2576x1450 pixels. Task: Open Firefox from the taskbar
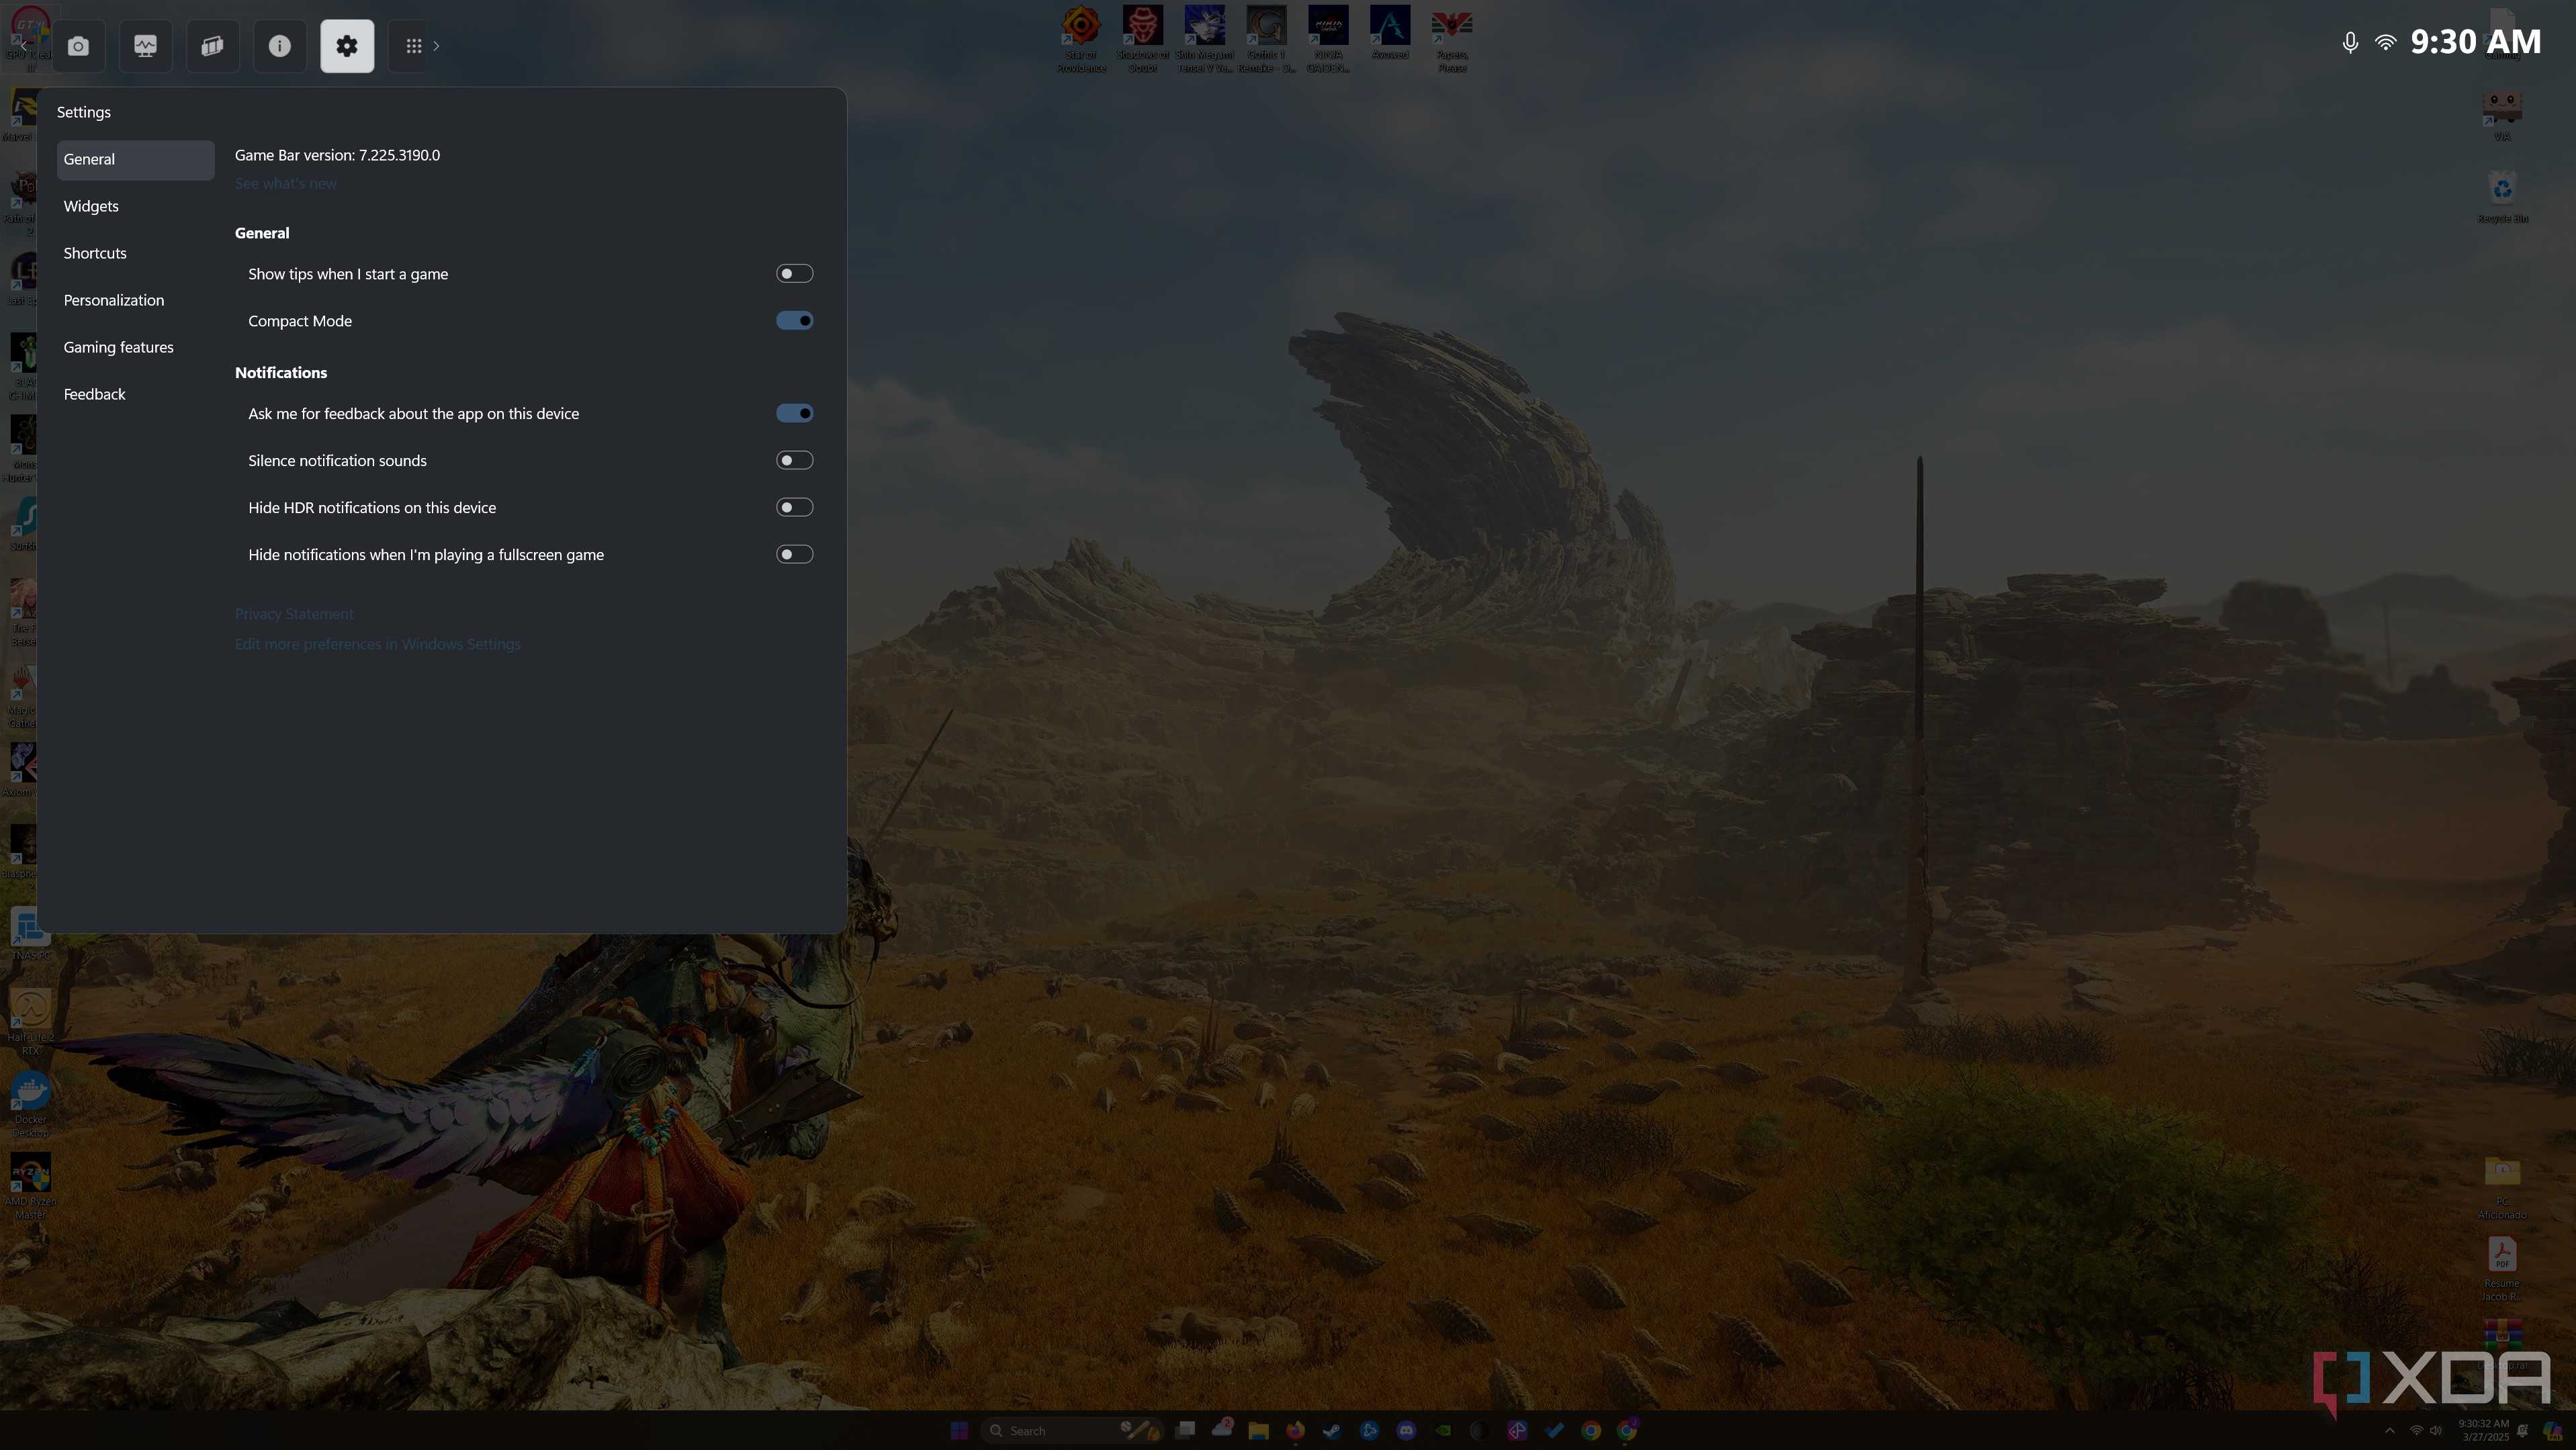pos(1295,1430)
